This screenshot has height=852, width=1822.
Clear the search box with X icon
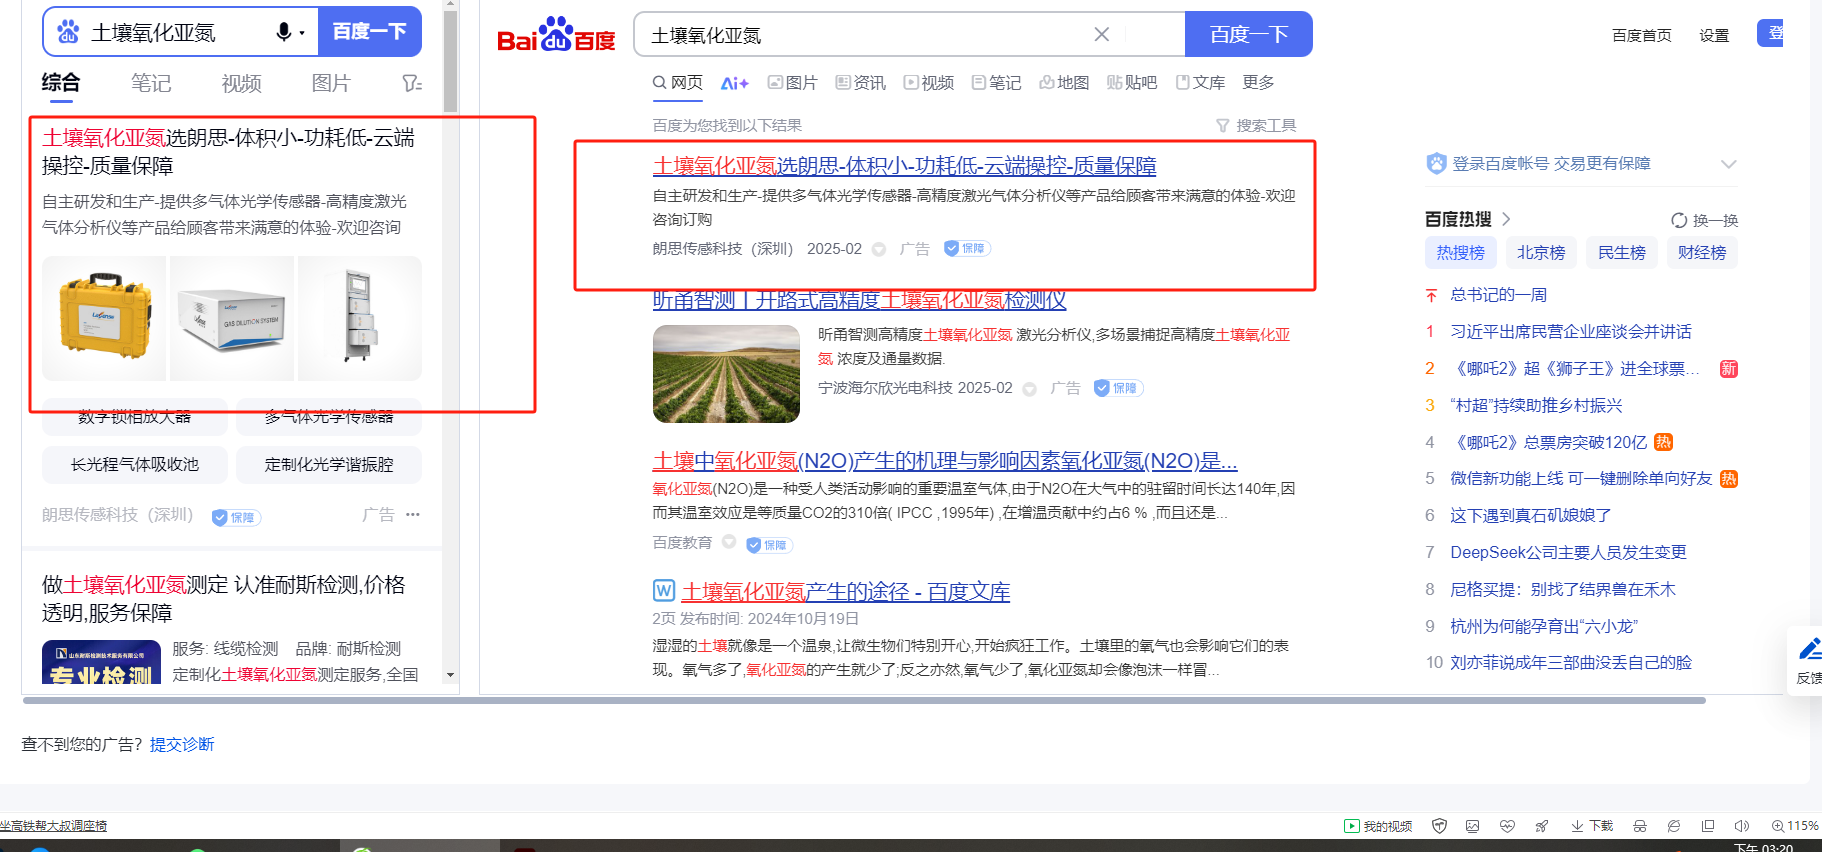1101,35
